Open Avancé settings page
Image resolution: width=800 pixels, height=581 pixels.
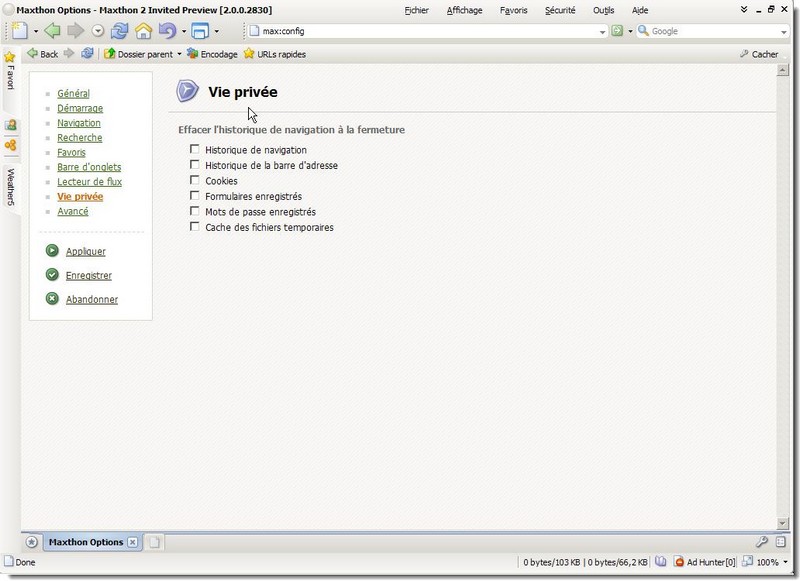tap(73, 211)
